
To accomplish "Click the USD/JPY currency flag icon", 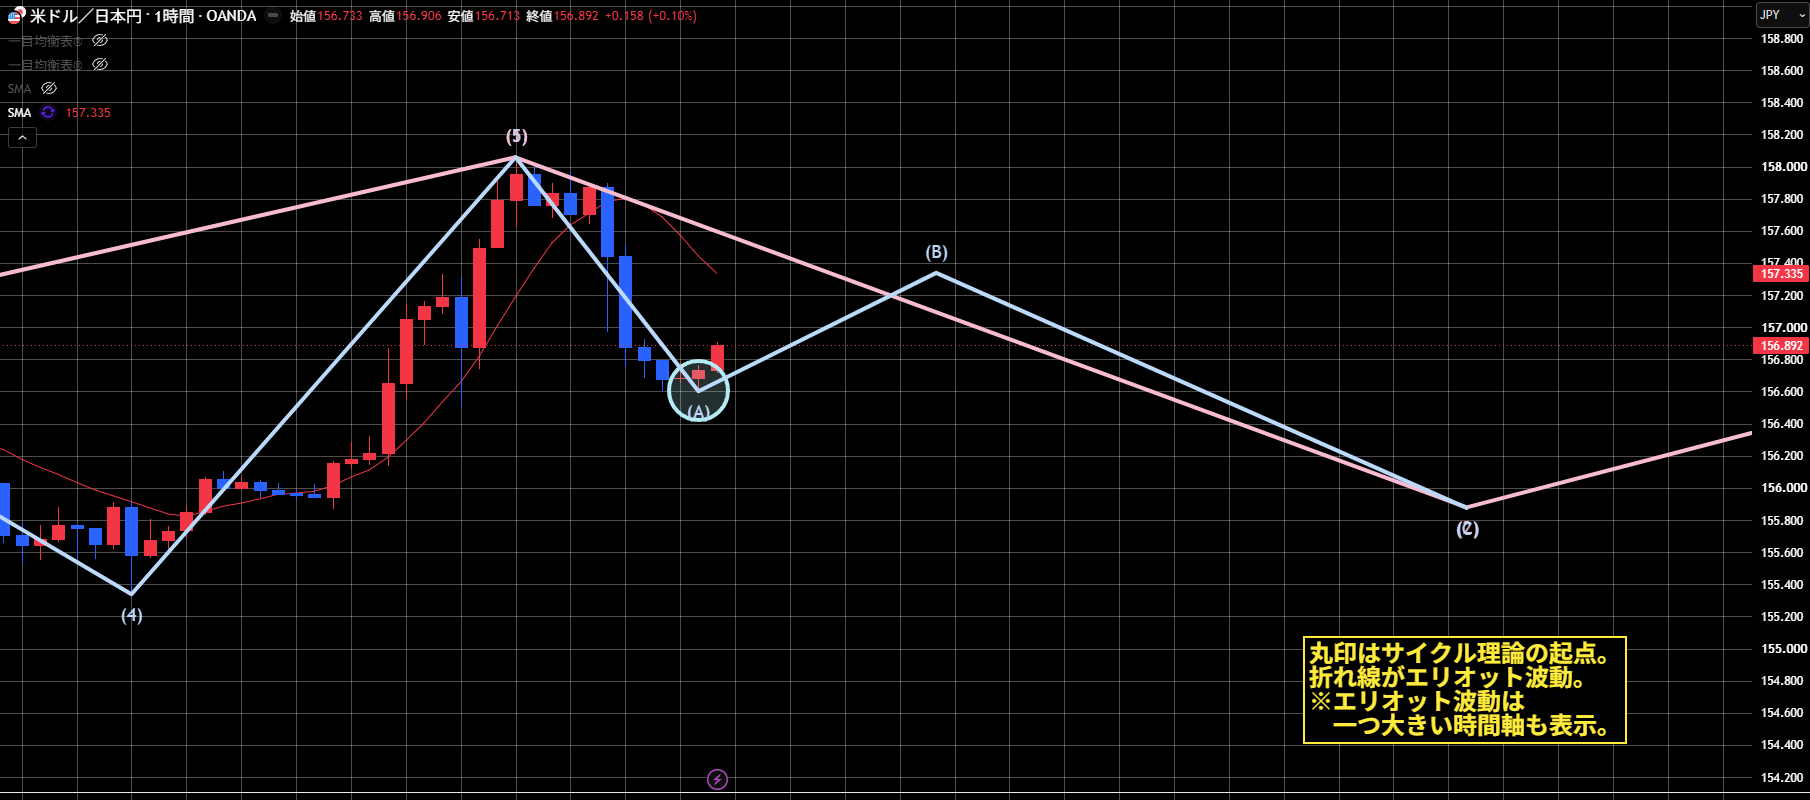I will 16,16.
